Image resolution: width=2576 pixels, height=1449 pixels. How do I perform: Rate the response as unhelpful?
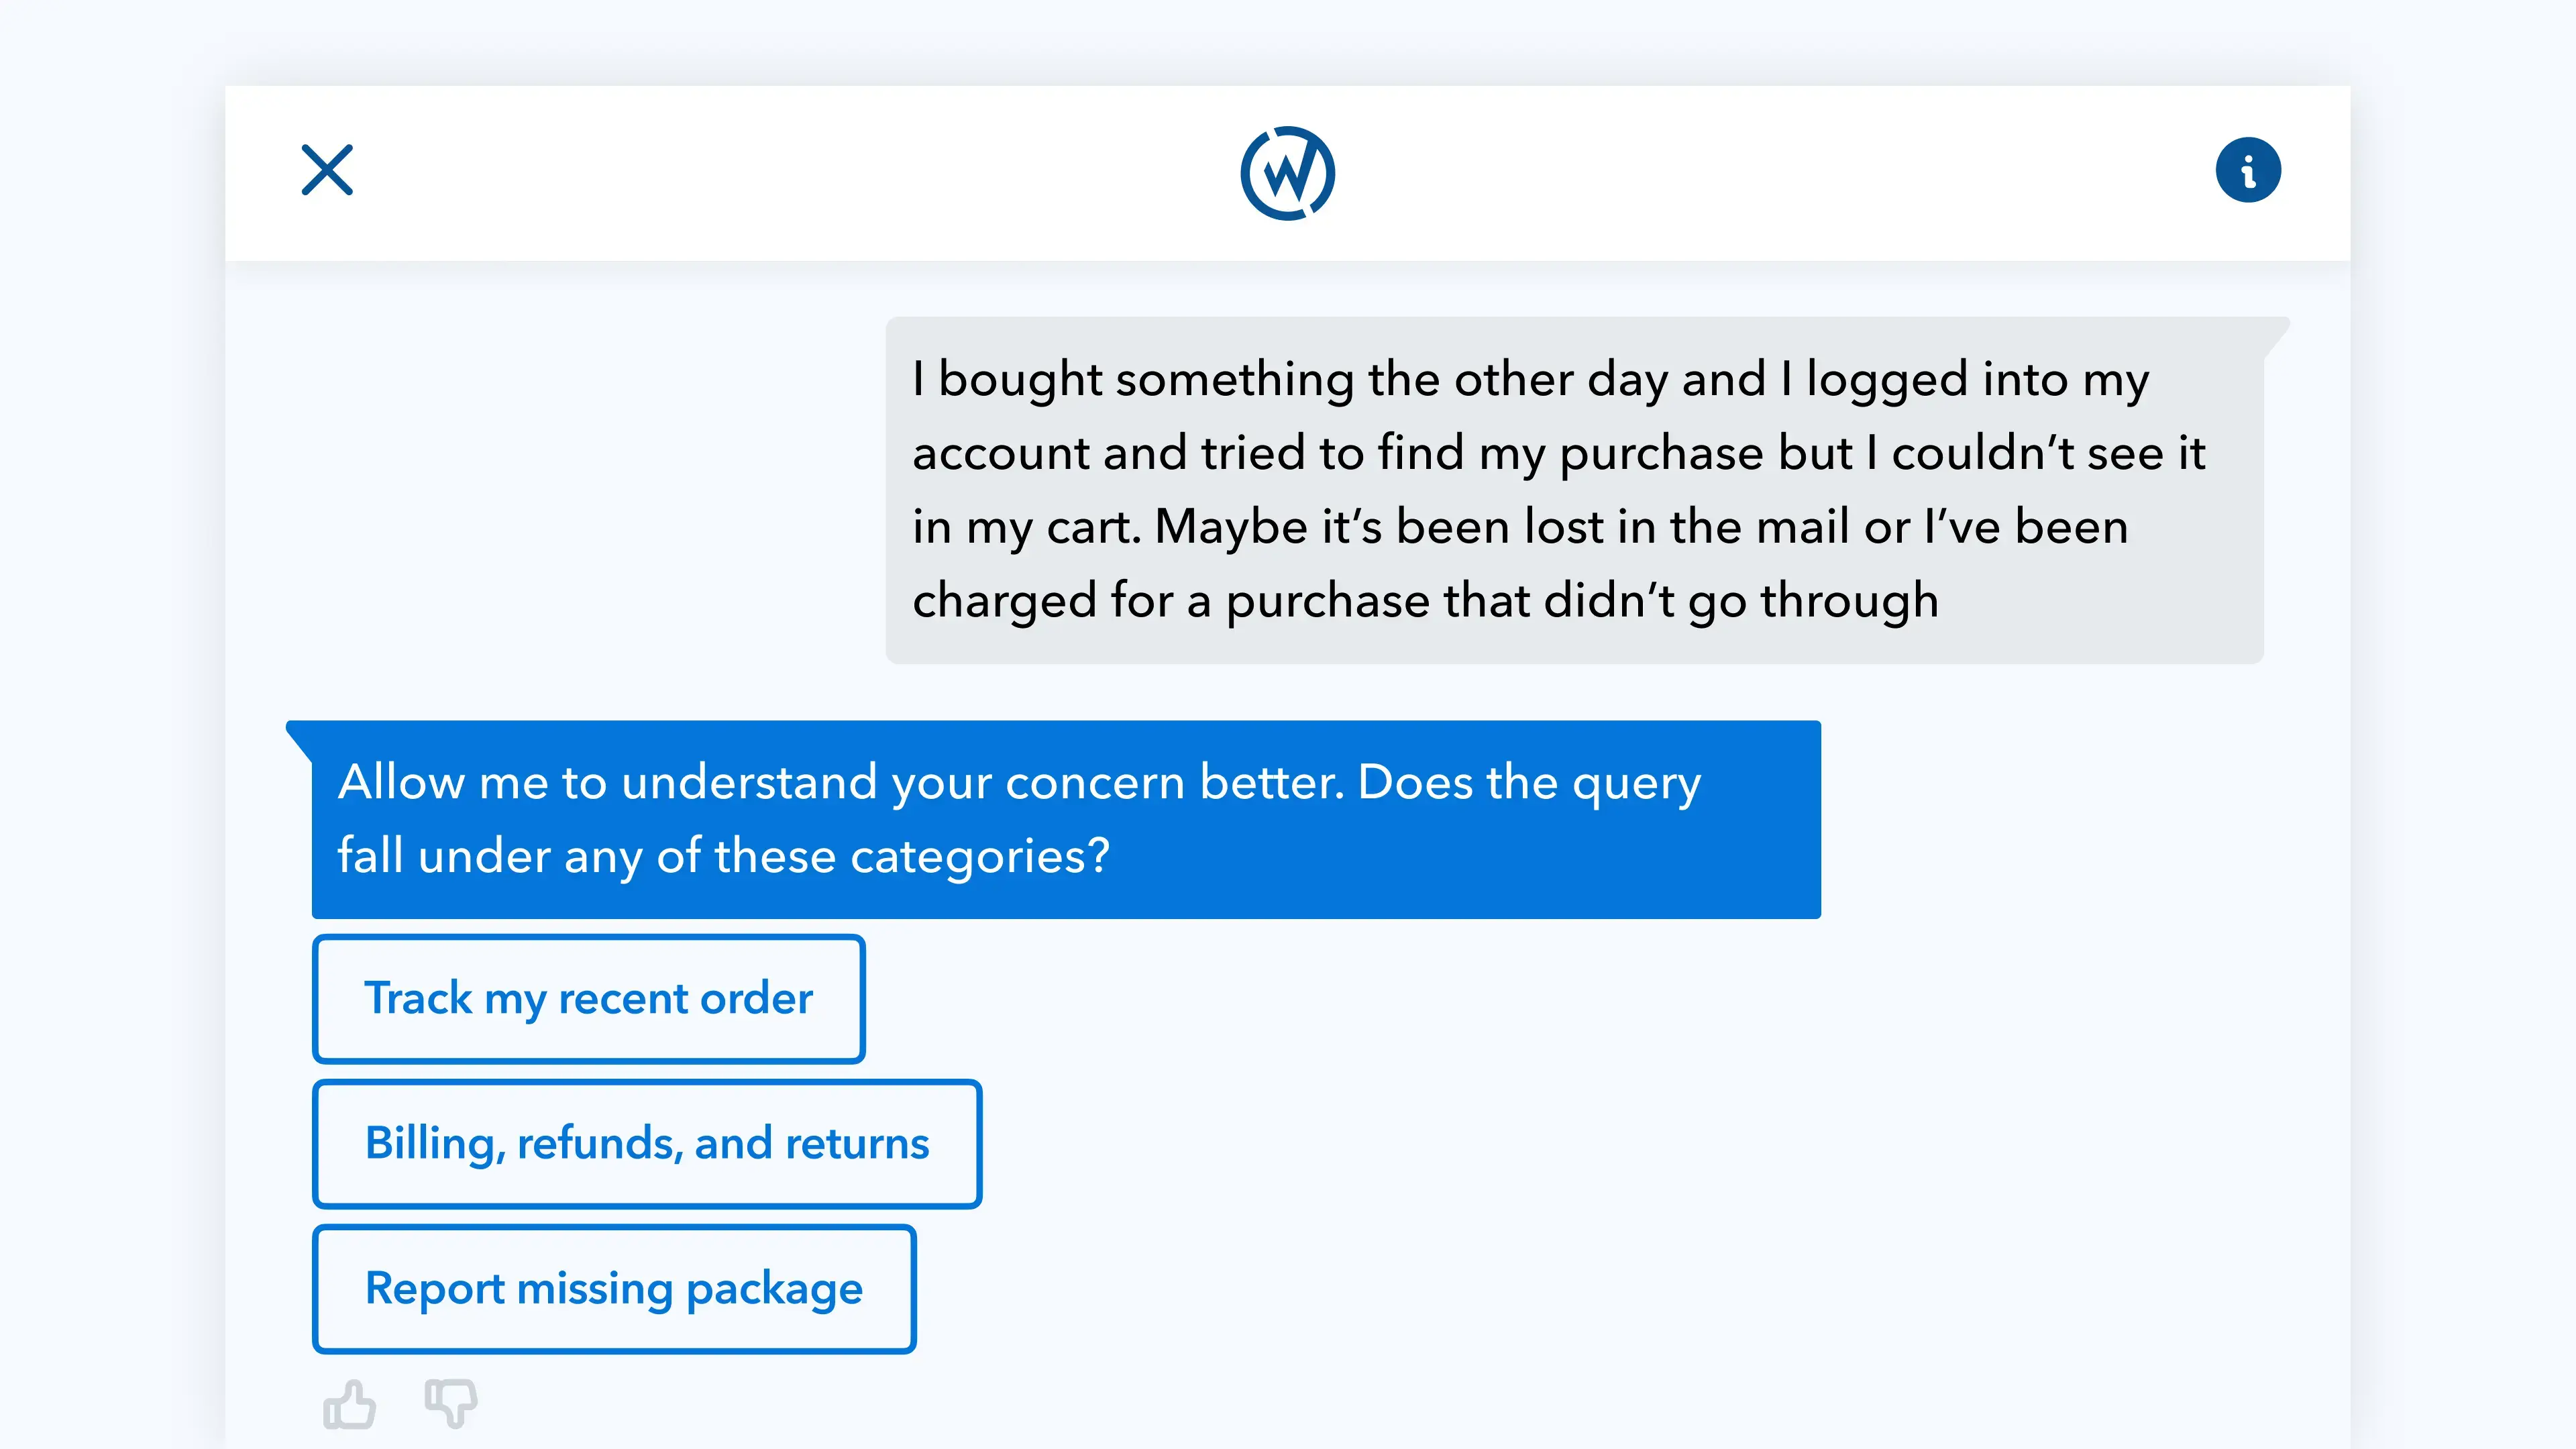(451, 1404)
